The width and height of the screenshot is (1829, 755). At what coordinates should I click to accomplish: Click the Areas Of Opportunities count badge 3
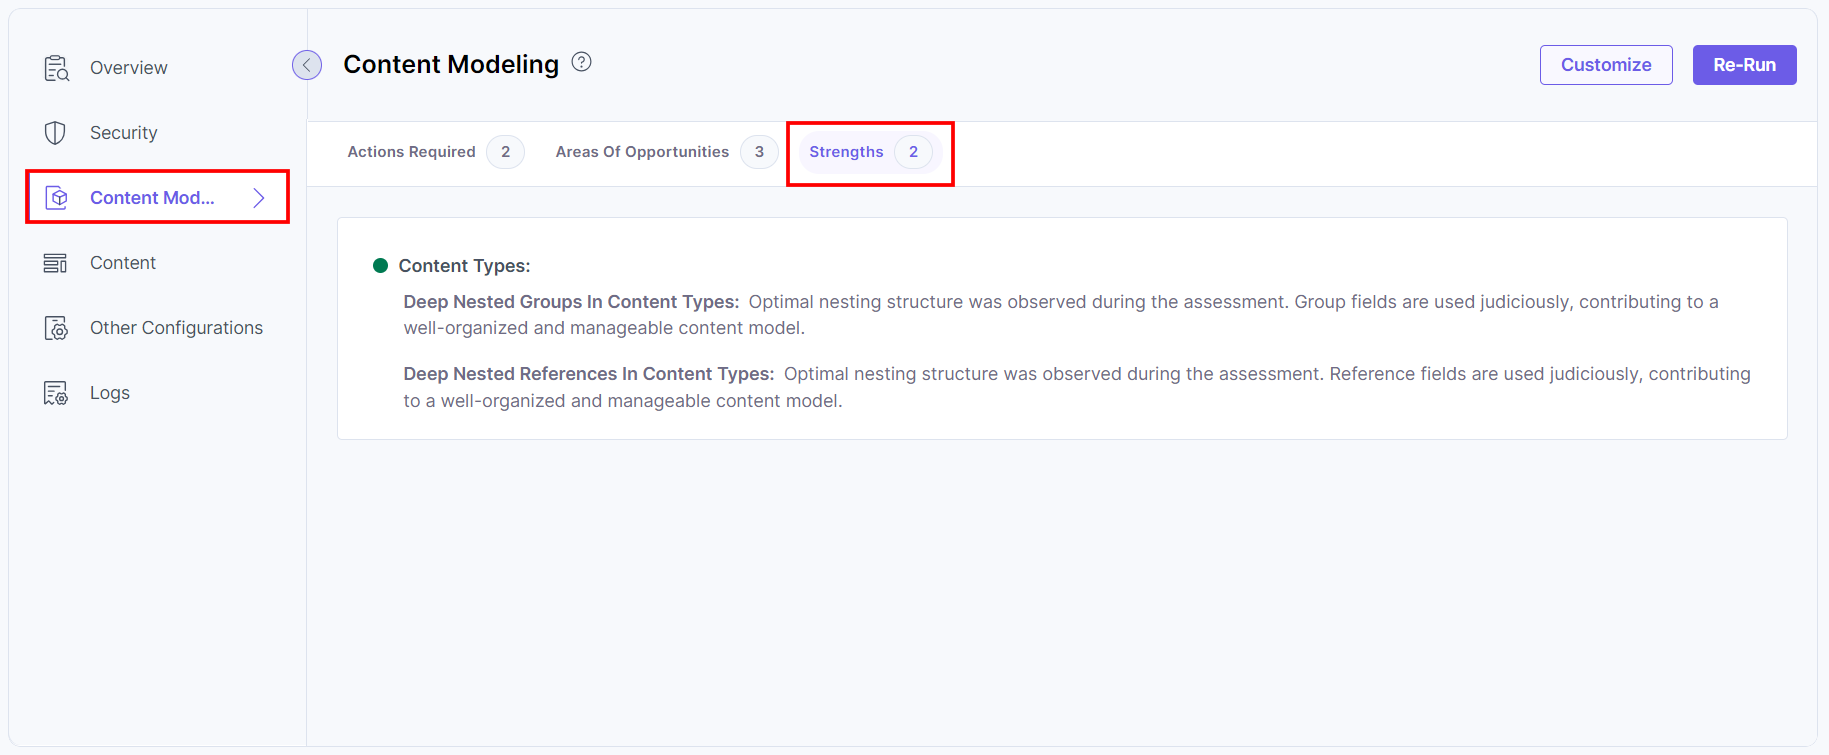coord(759,152)
